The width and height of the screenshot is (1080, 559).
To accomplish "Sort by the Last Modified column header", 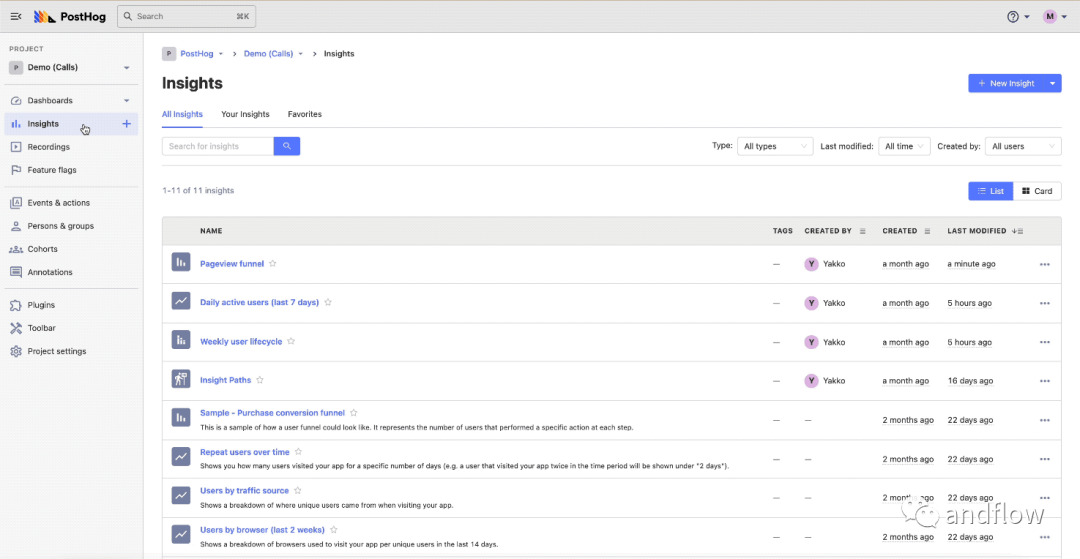I will 977,231.
